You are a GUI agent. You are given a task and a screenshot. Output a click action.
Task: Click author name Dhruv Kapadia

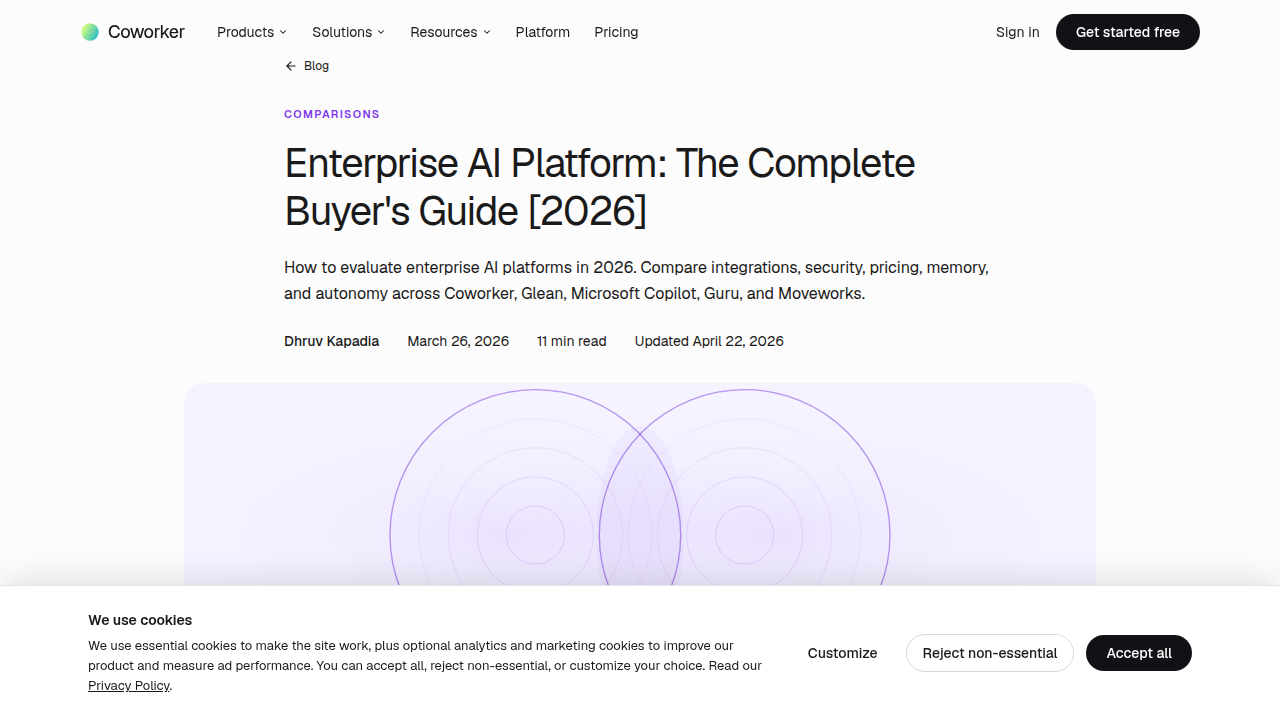[x=331, y=341]
